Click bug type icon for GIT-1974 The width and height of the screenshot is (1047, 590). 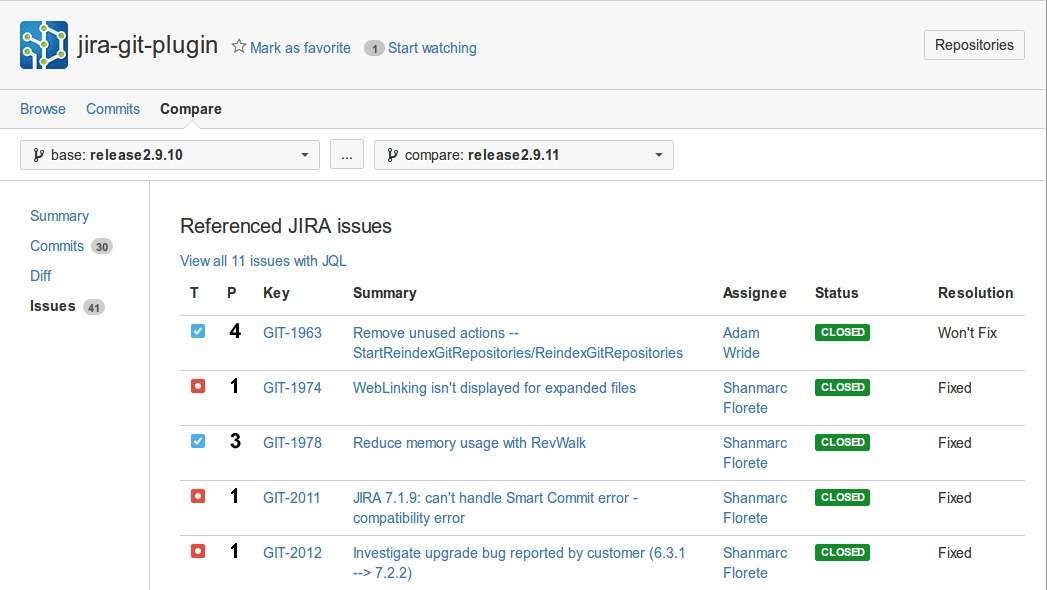tap(198, 386)
